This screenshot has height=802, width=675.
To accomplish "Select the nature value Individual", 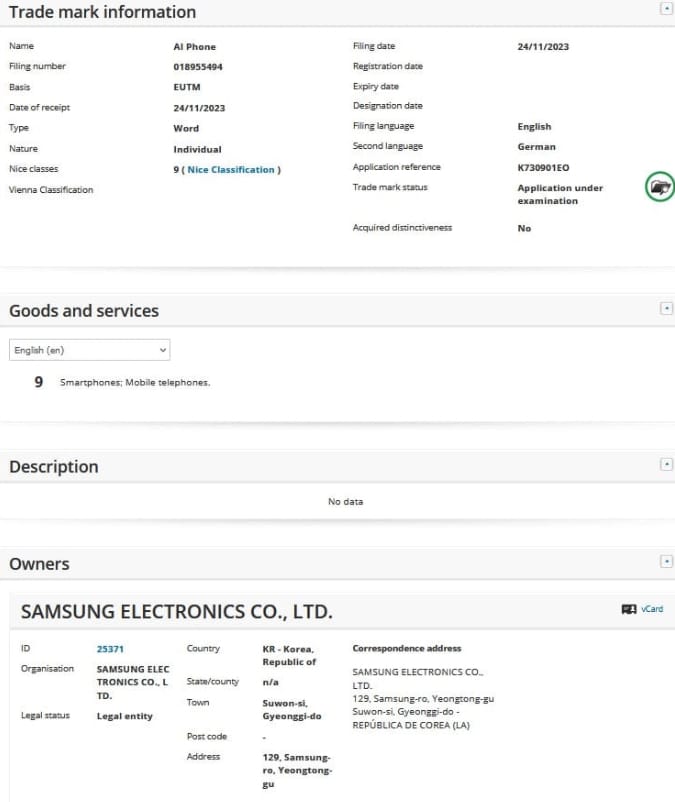I will tap(197, 149).
